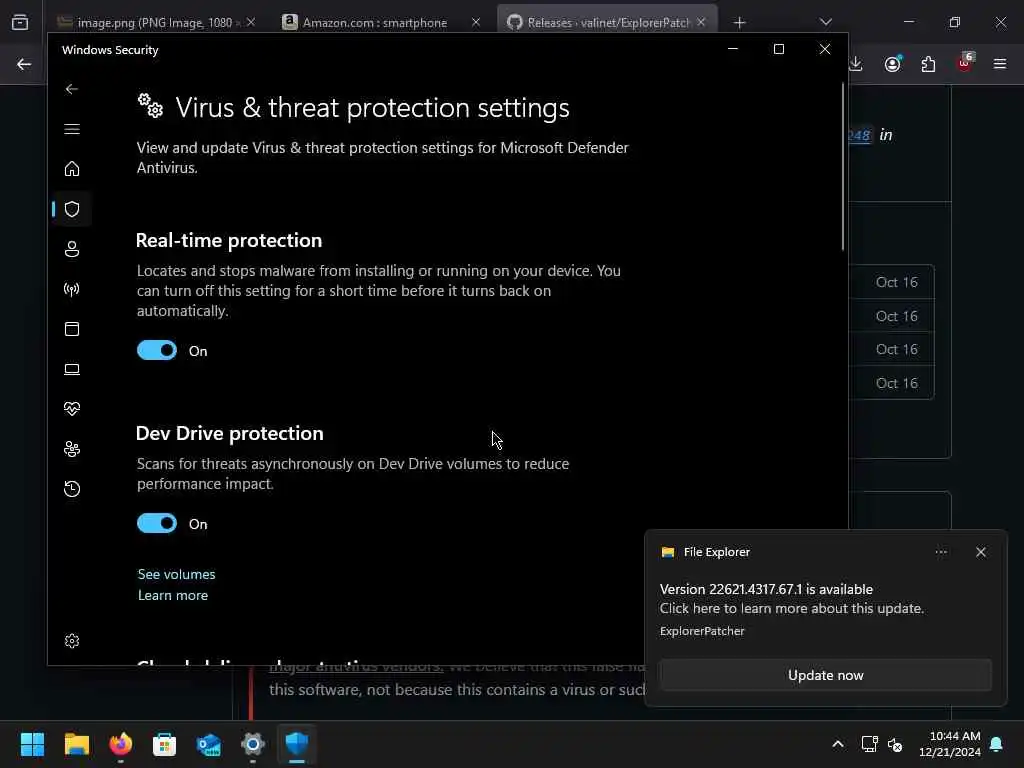Open the Windows Security hamburger menu

click(72, 129)
